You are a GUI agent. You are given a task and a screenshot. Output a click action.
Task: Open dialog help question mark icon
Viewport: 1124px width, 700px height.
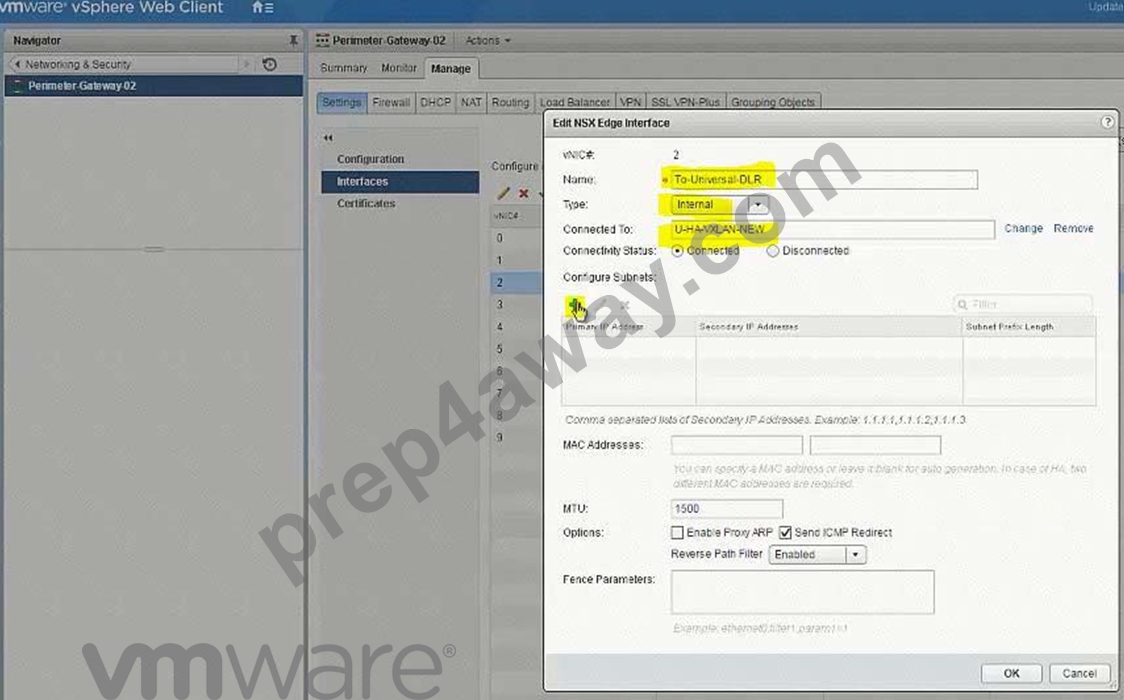coord(1107,122)
